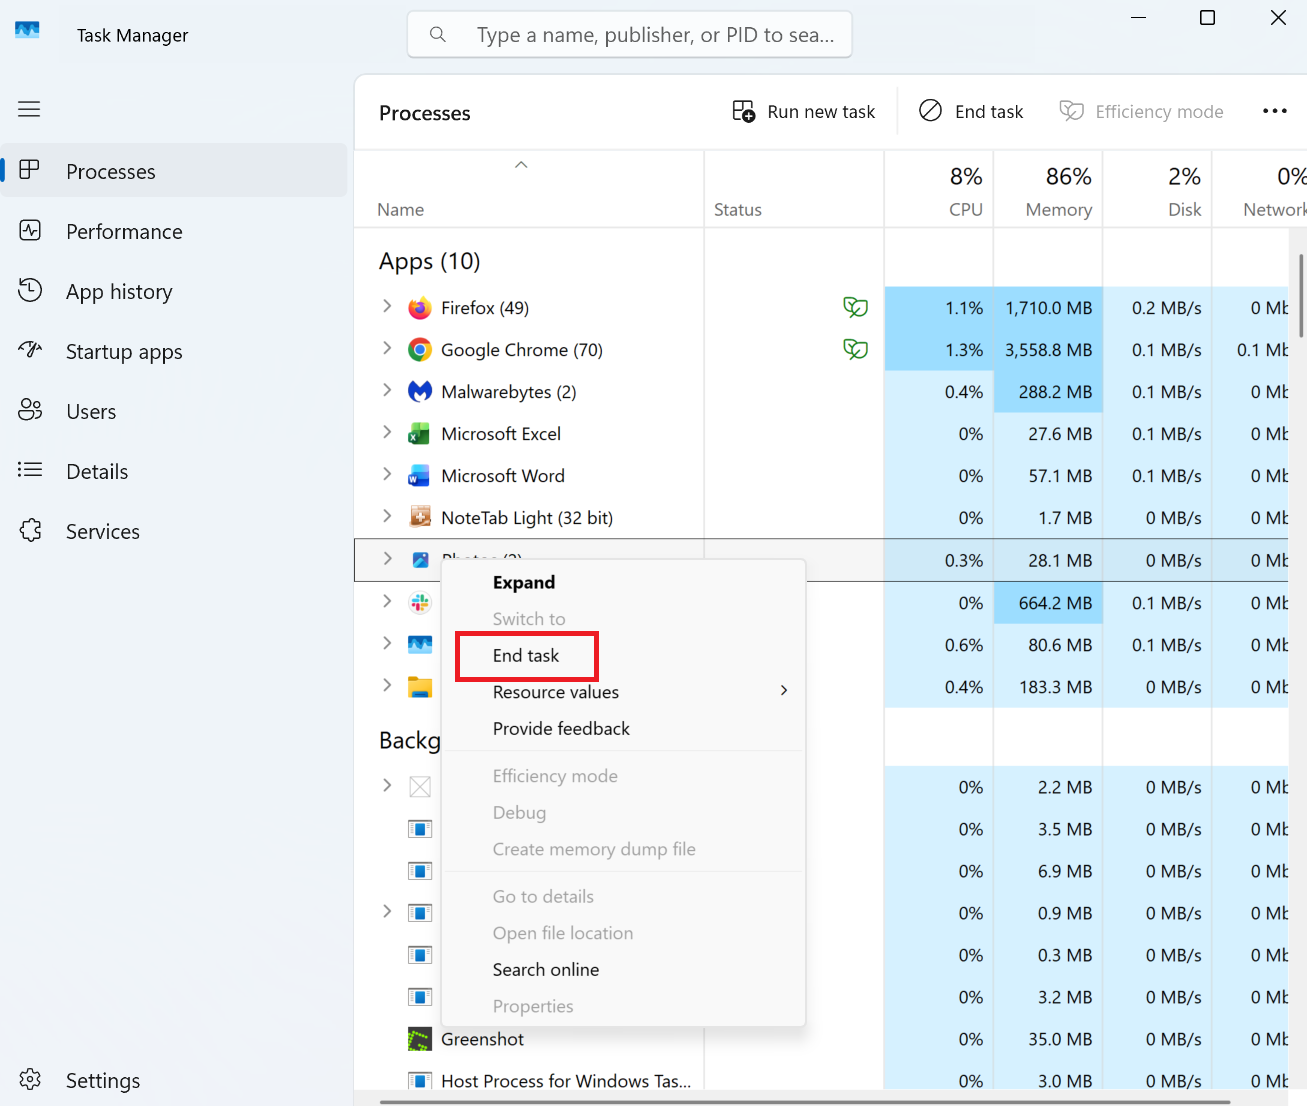Click the Services puzzle icon
1307x1106 pixels.
pos(30,530)
